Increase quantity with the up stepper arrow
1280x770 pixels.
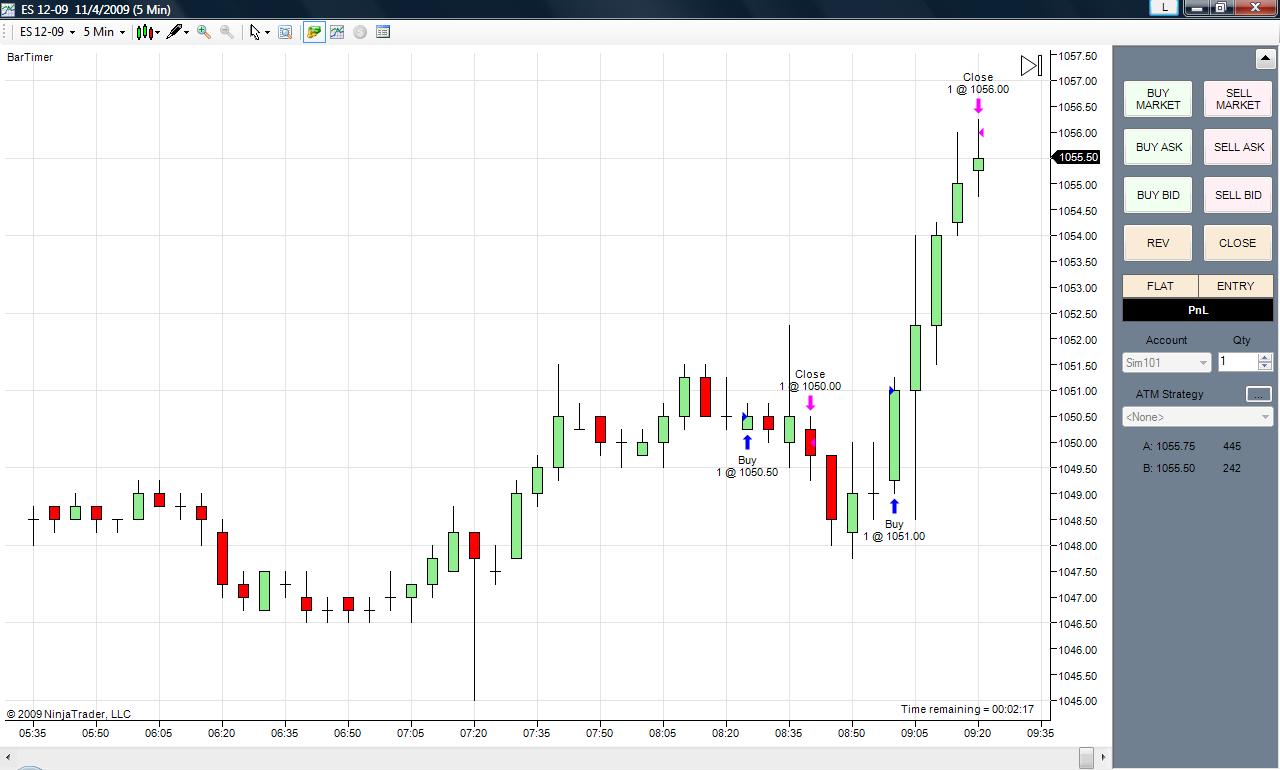tap(1265, 358)
